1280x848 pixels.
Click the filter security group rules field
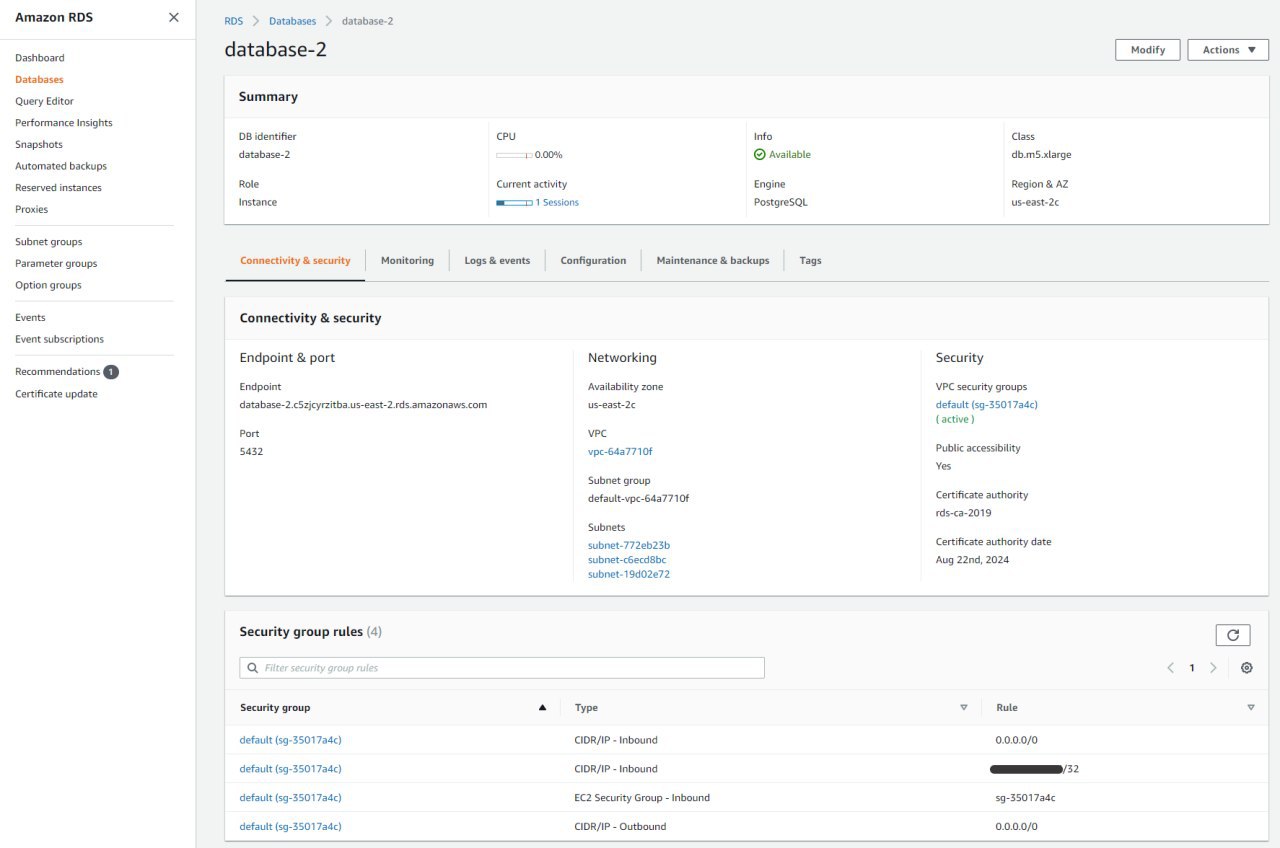(502, 668)
